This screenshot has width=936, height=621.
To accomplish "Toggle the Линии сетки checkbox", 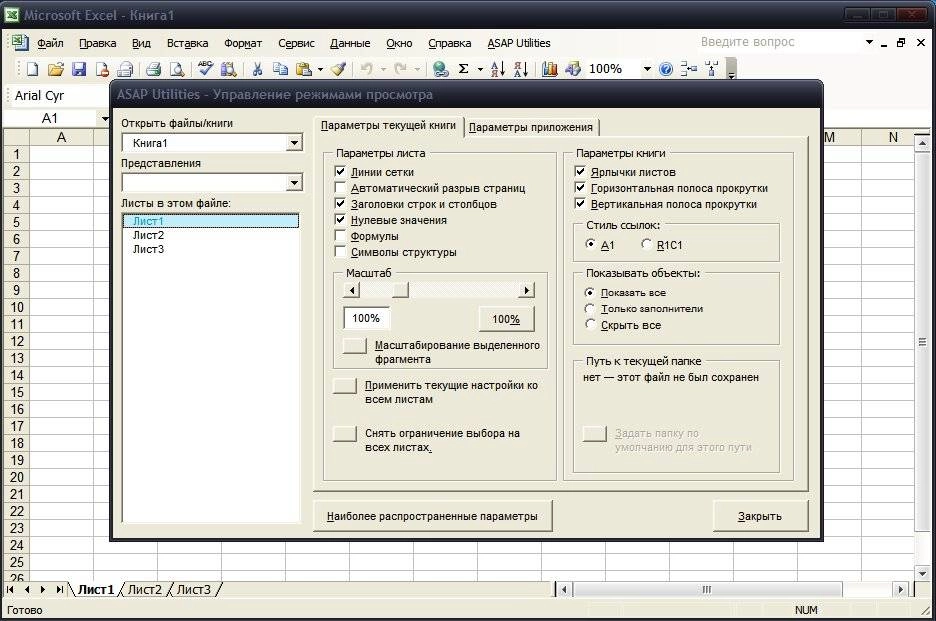I will [x=340, y=171].
